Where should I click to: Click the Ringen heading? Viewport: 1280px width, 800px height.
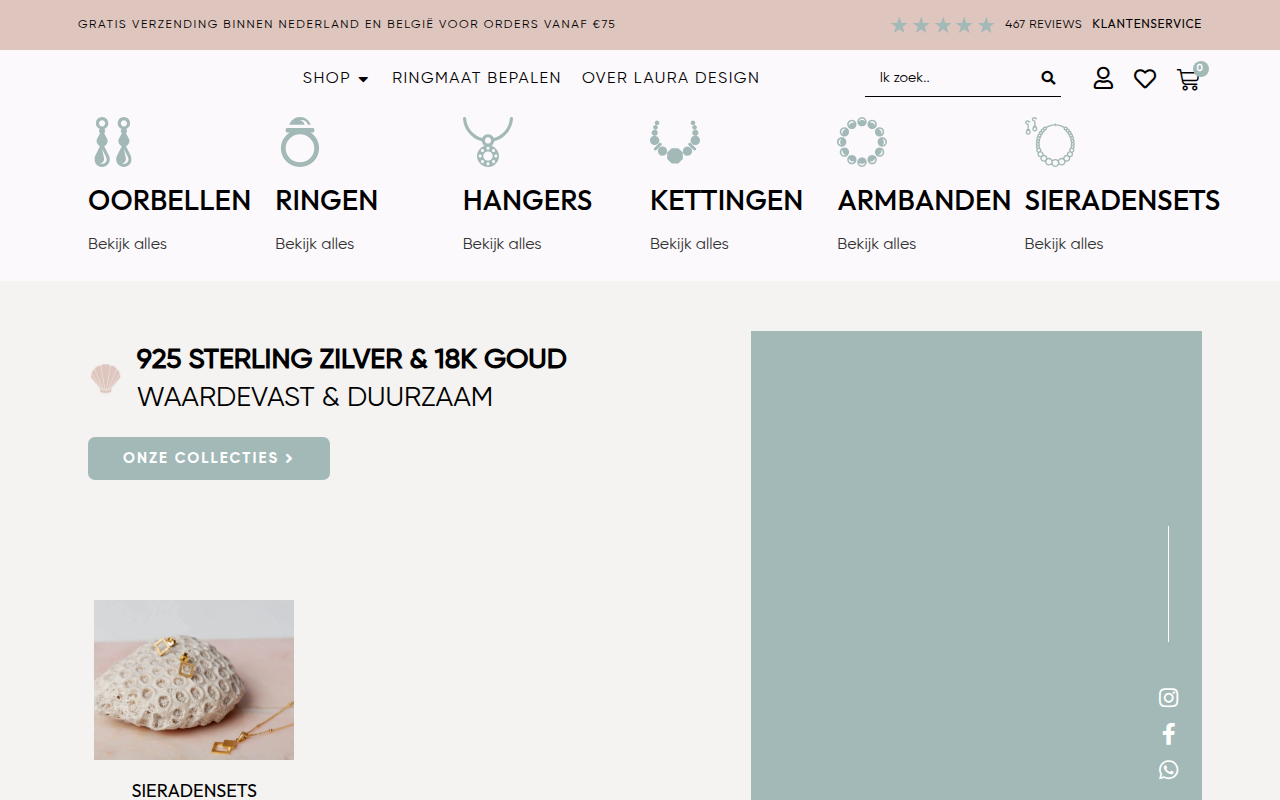tap(327, 201)
